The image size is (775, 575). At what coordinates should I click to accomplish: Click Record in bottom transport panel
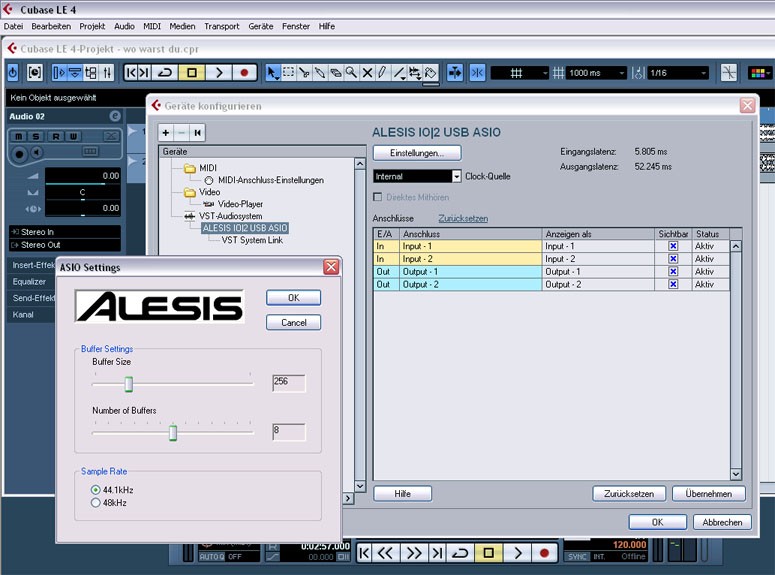(x=544, y=553)
